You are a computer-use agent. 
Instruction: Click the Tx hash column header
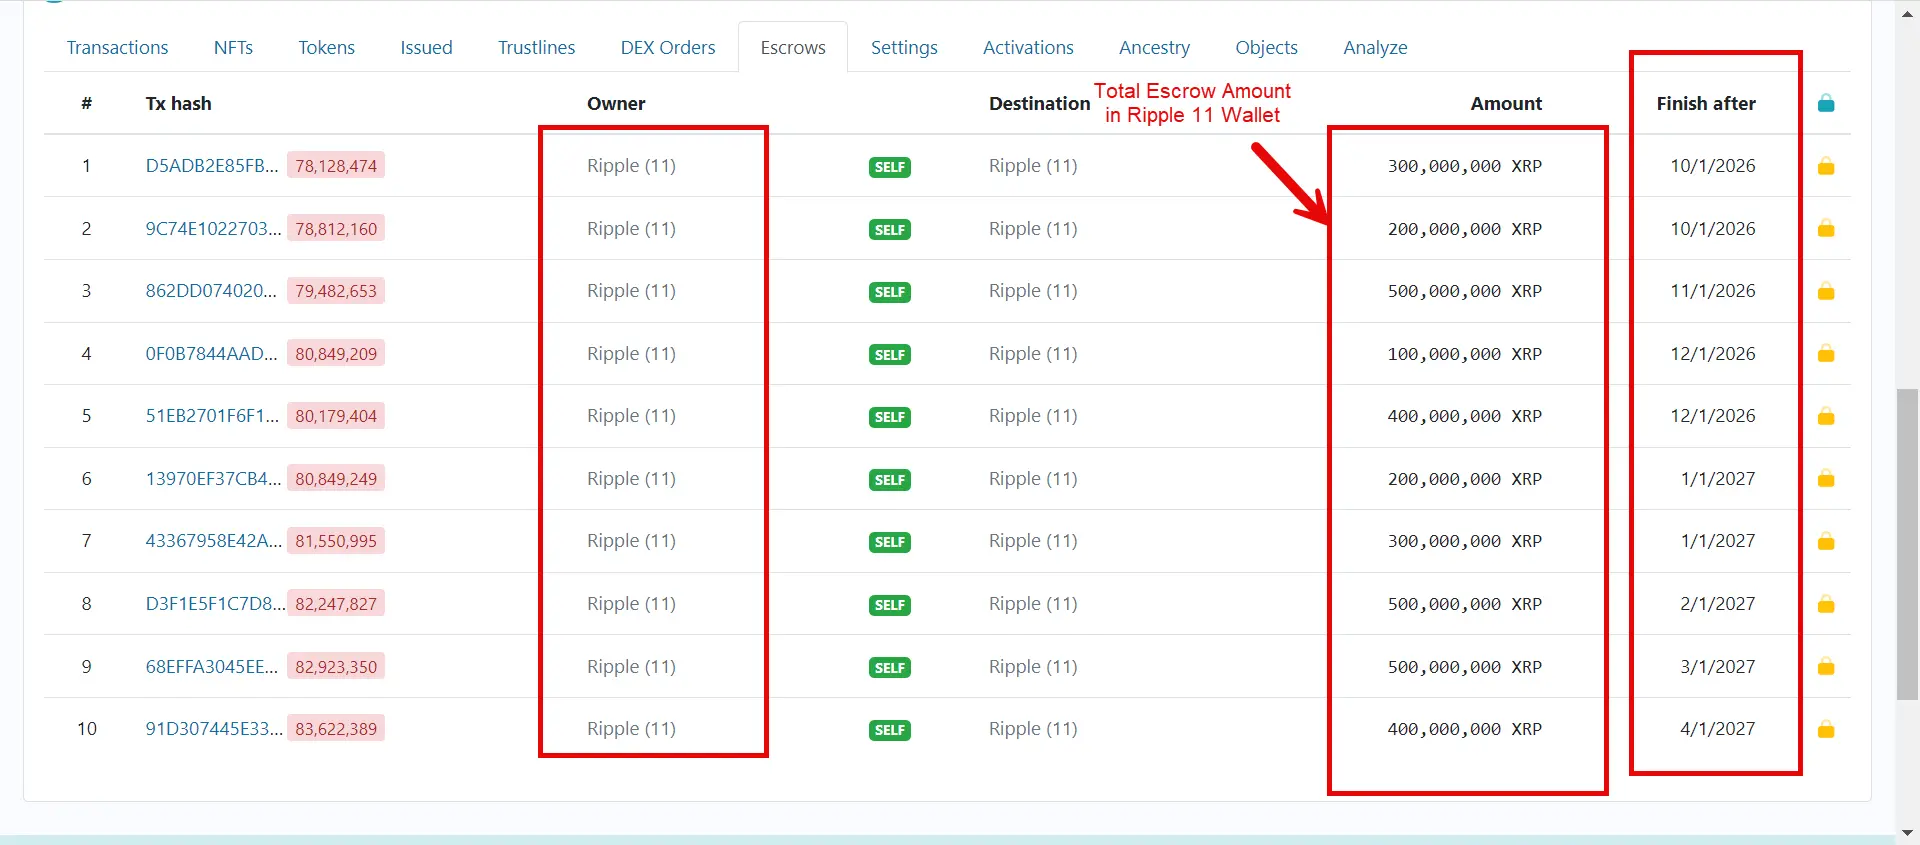[178, 103]
